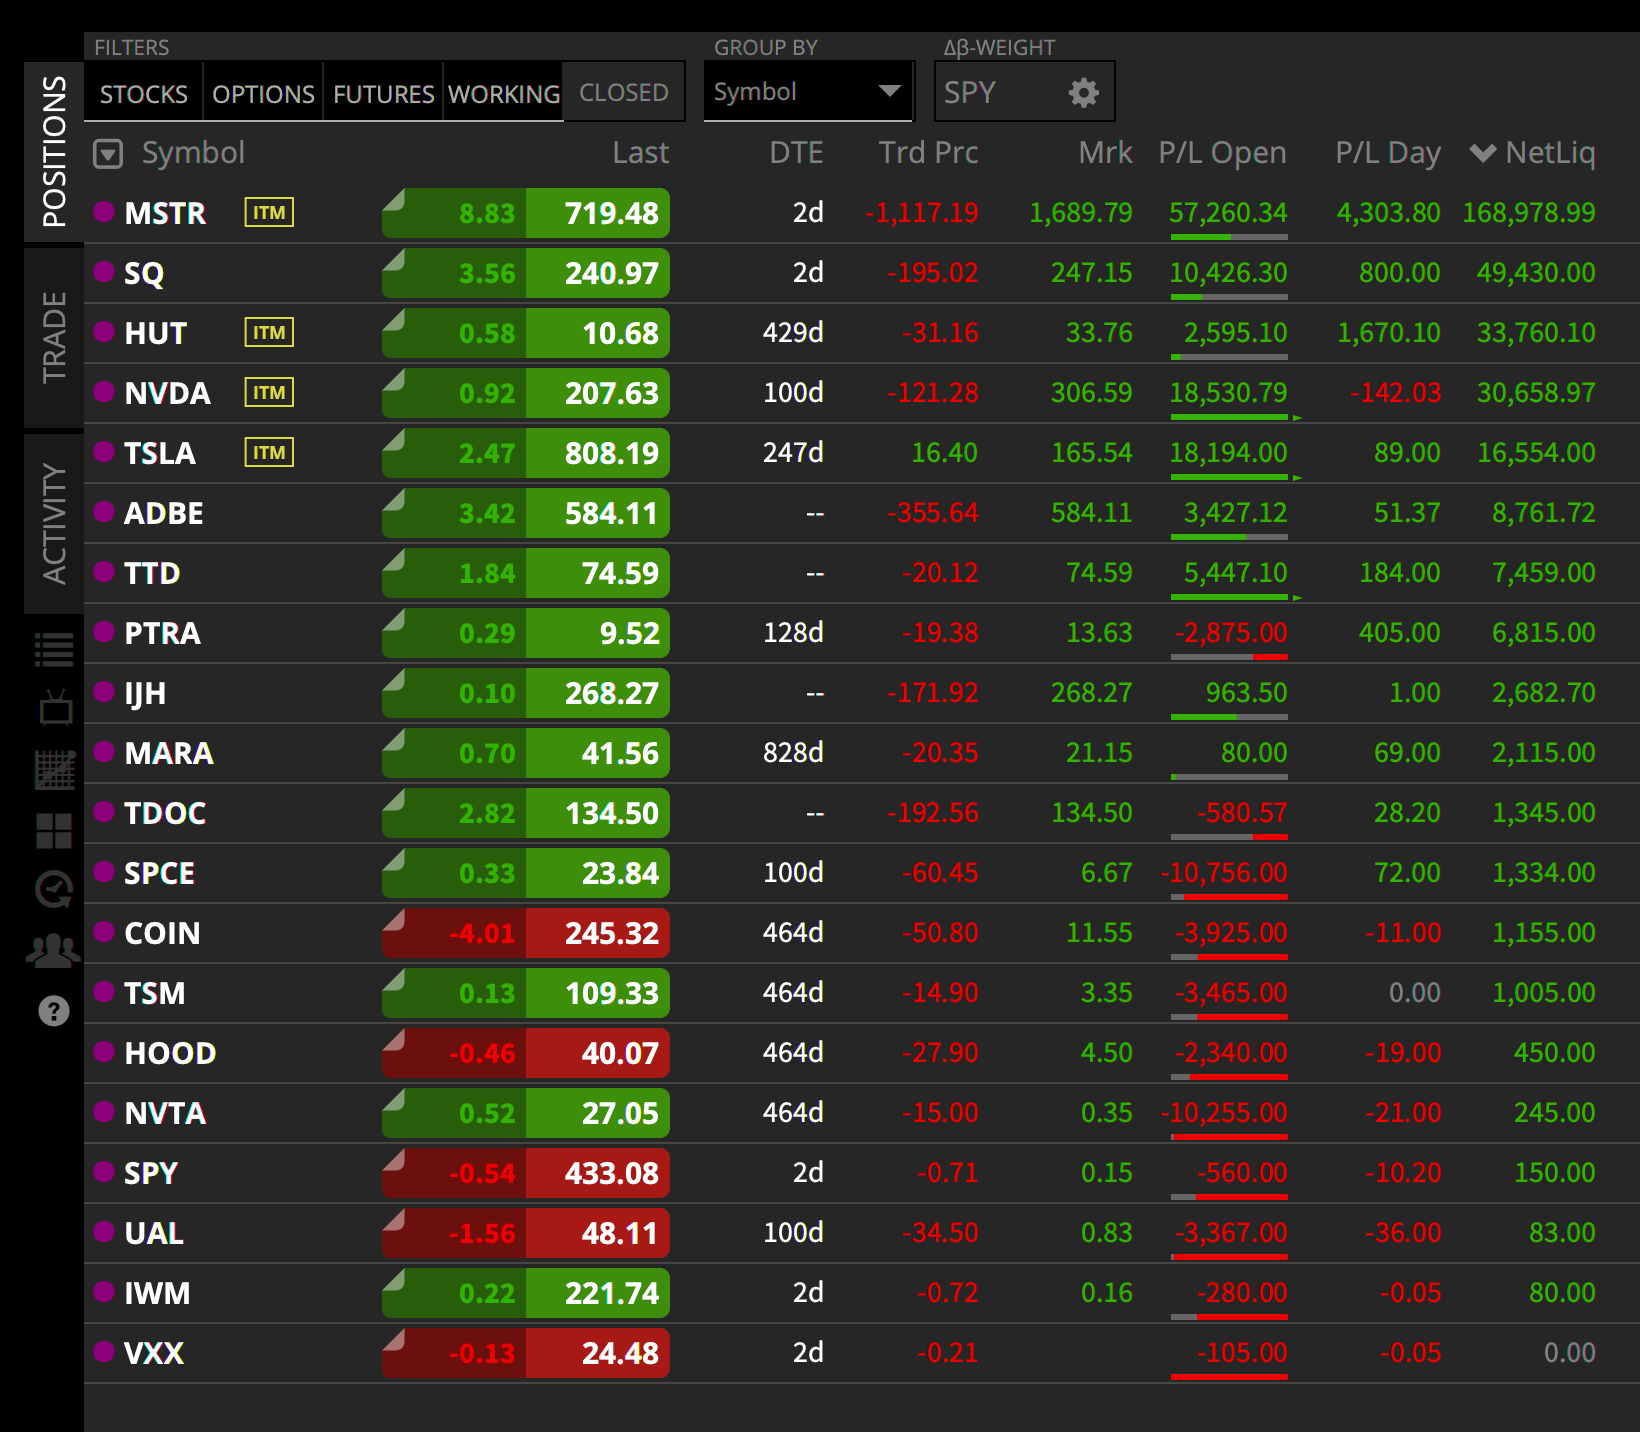Sort by the P/L Day column header
This screenshot has width=1640, height=1432.
[1388, 153]
